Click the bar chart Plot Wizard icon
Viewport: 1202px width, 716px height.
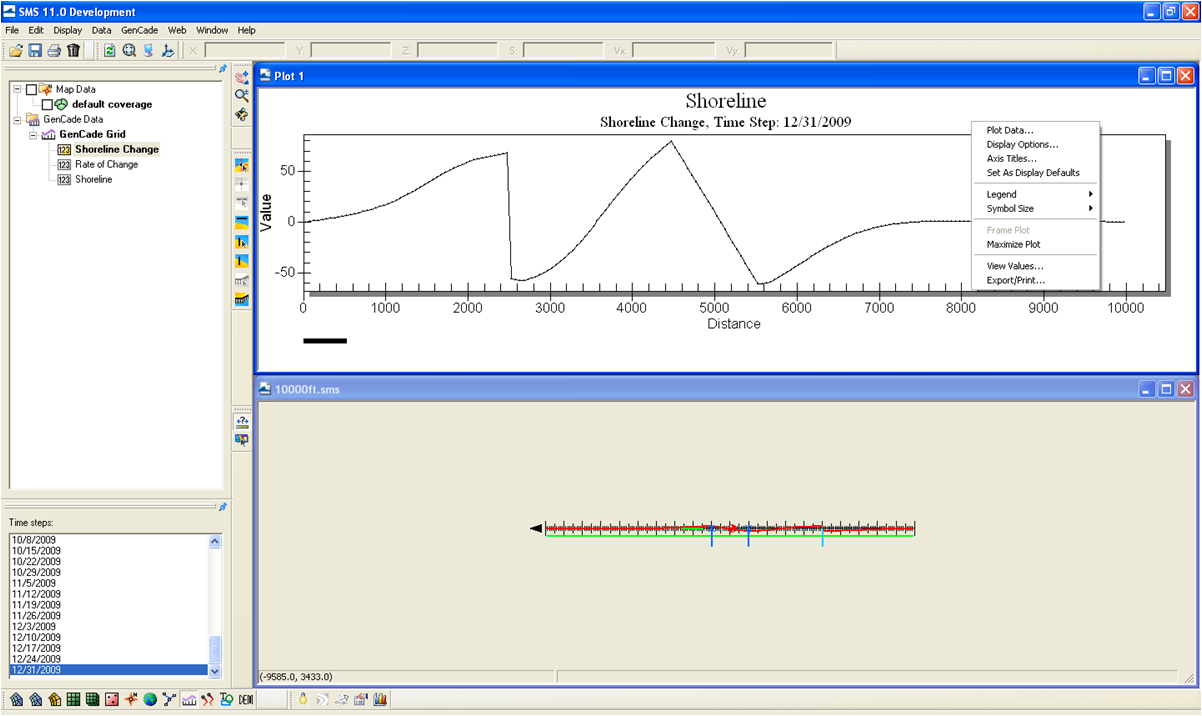click(379, 699)
